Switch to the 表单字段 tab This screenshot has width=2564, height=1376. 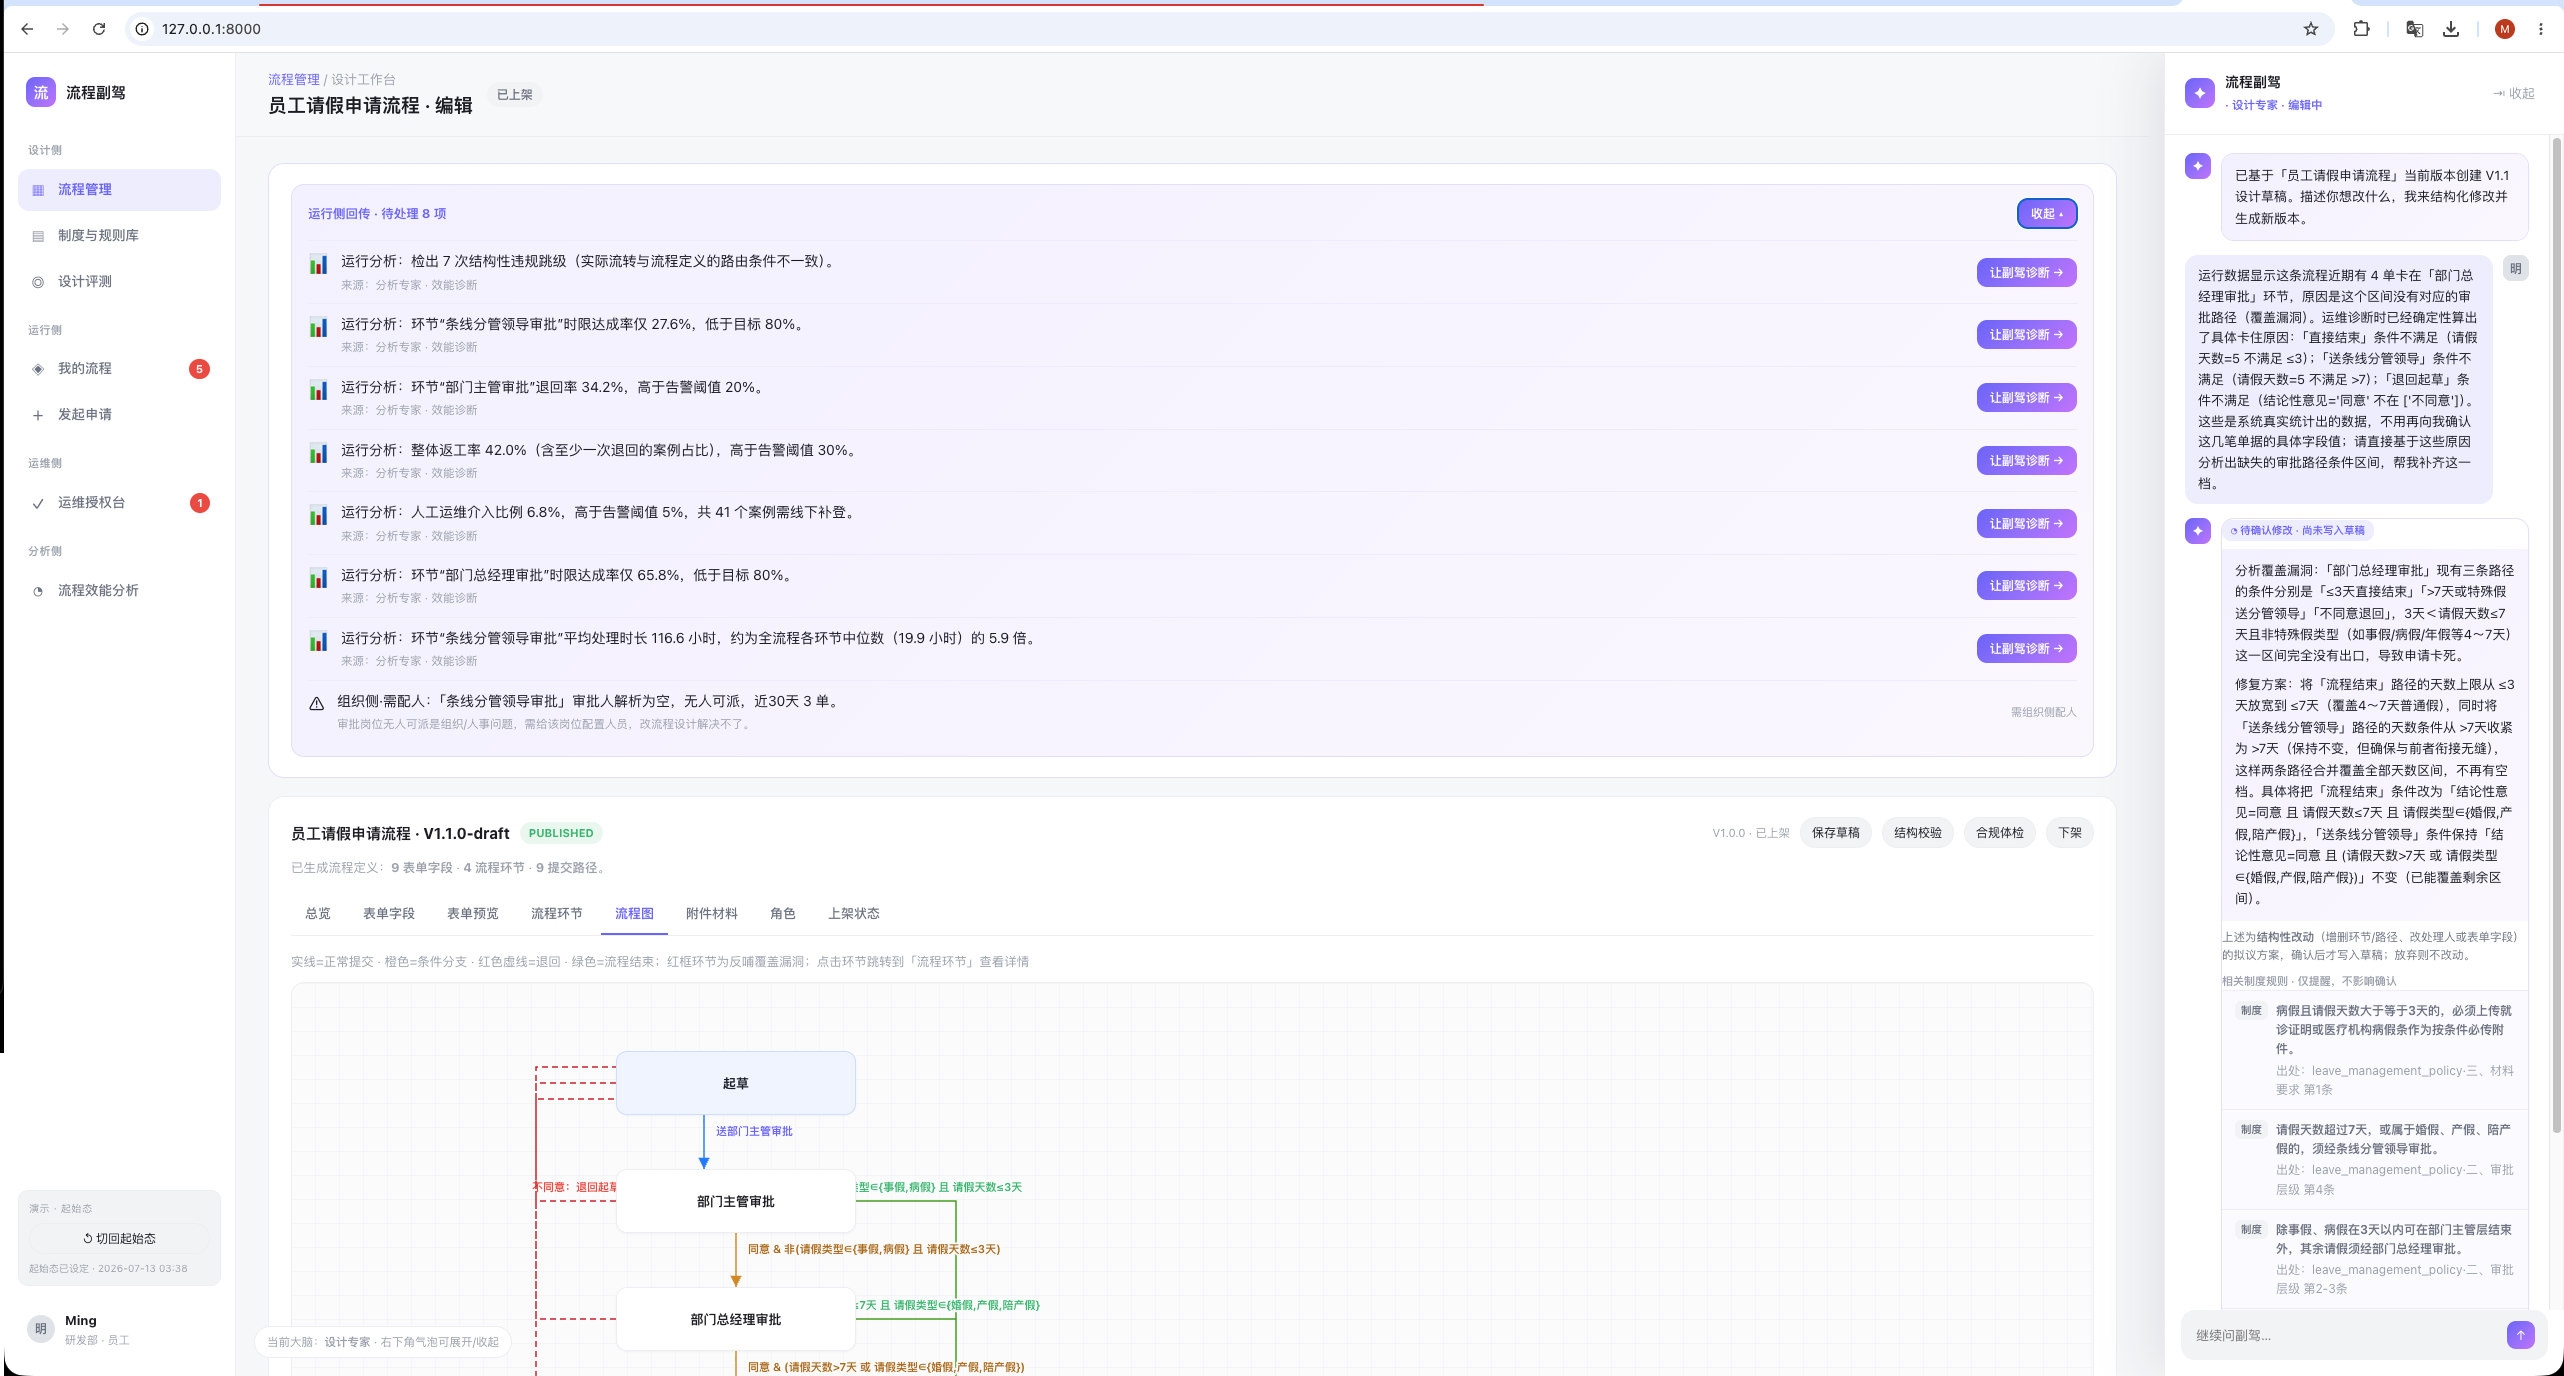pyautogui.click(x=388, y=913)
